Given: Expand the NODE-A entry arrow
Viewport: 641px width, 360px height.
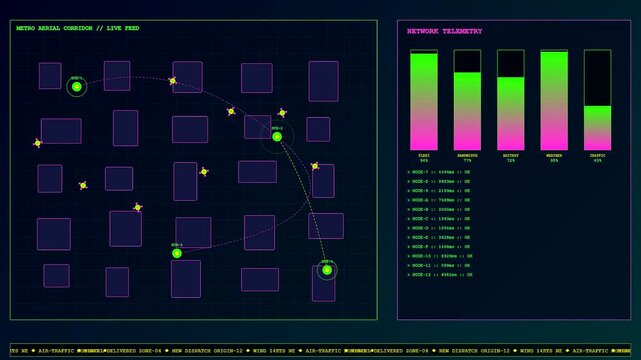Looking at the screenshot, I should pos(408,200).
